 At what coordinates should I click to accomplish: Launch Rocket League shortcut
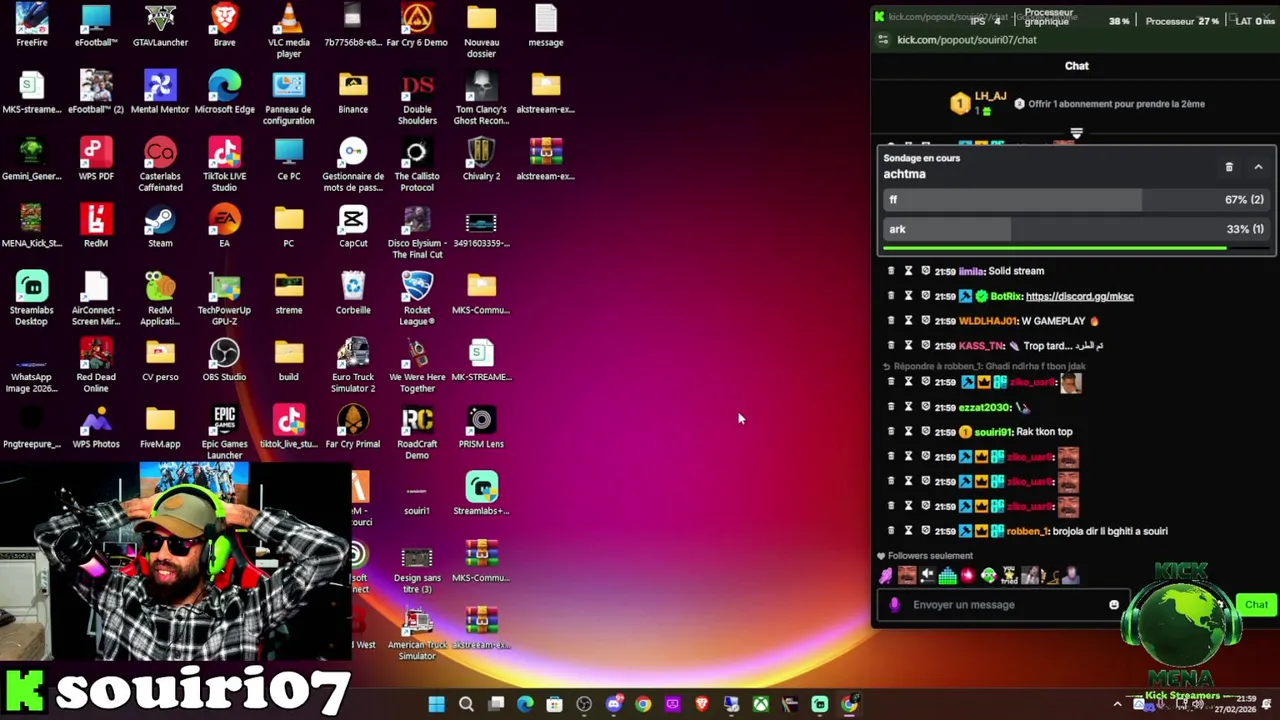coord(417,299)
